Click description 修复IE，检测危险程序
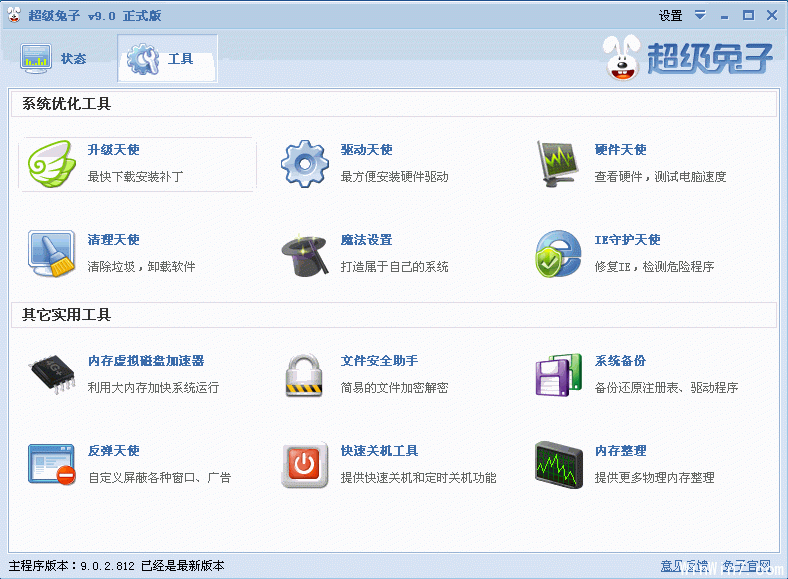The width and height of the screenshot is (788, 579). coord(654,266)
